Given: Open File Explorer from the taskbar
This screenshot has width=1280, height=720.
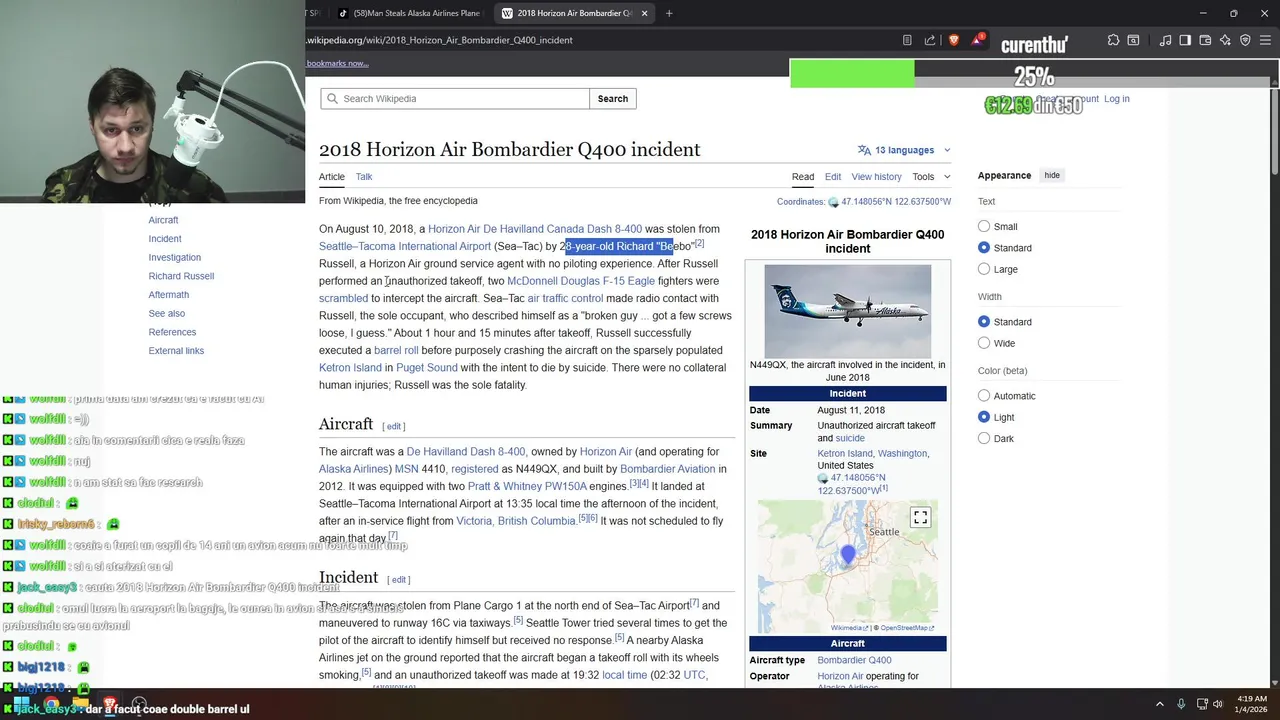Looking at the screenshot, I should tap(80, 704).
